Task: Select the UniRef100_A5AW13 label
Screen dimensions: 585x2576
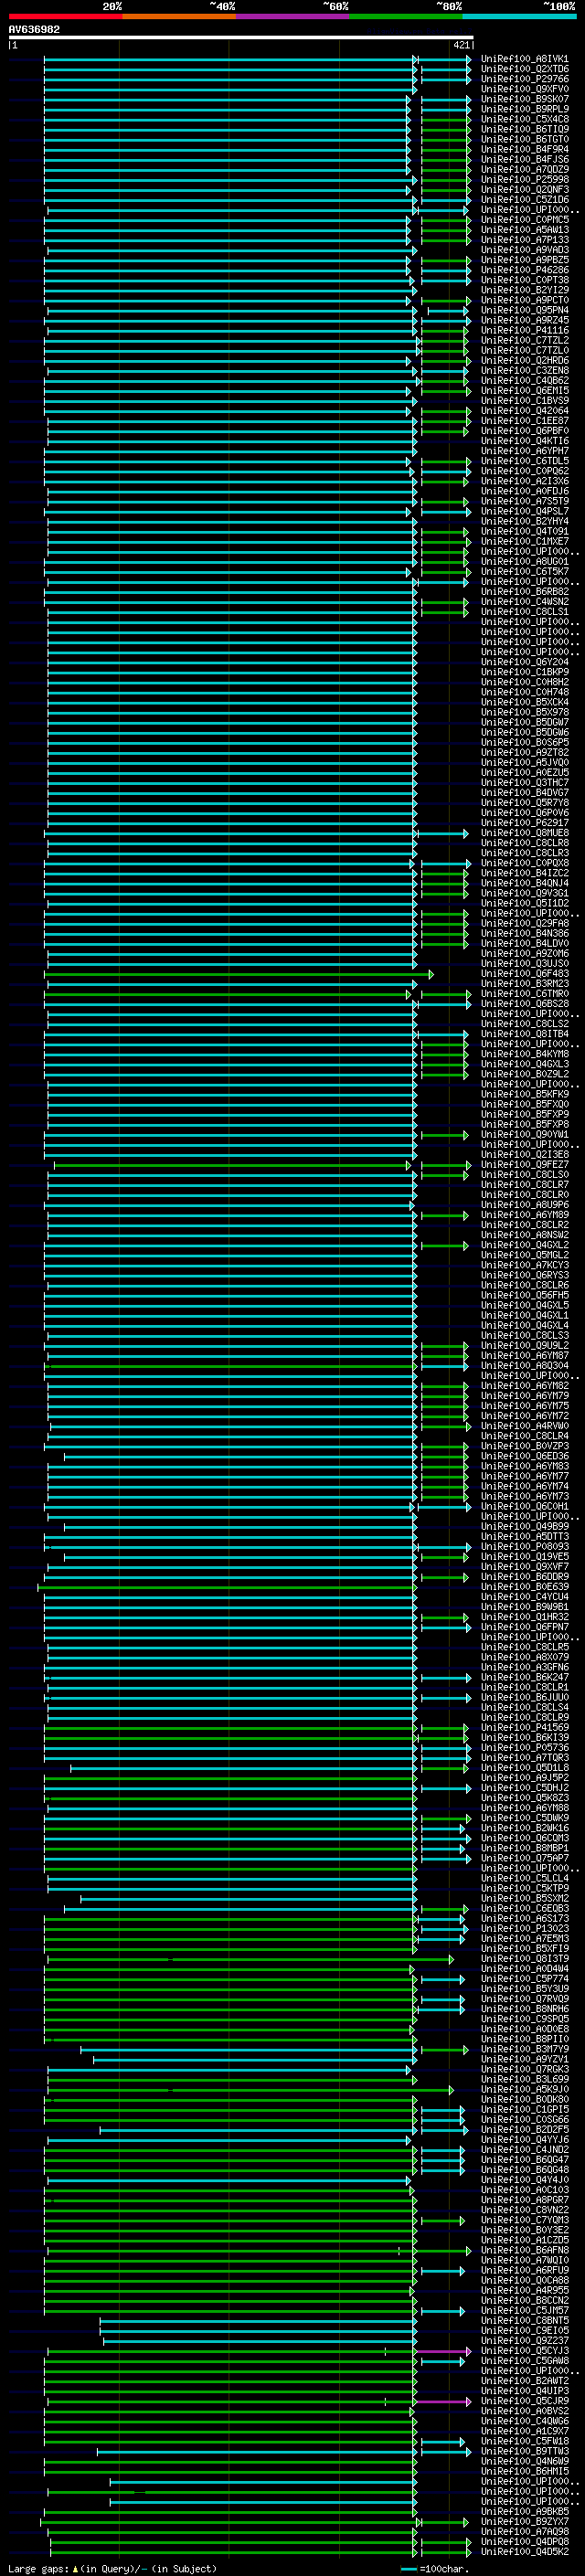Action: coord(524,230)
